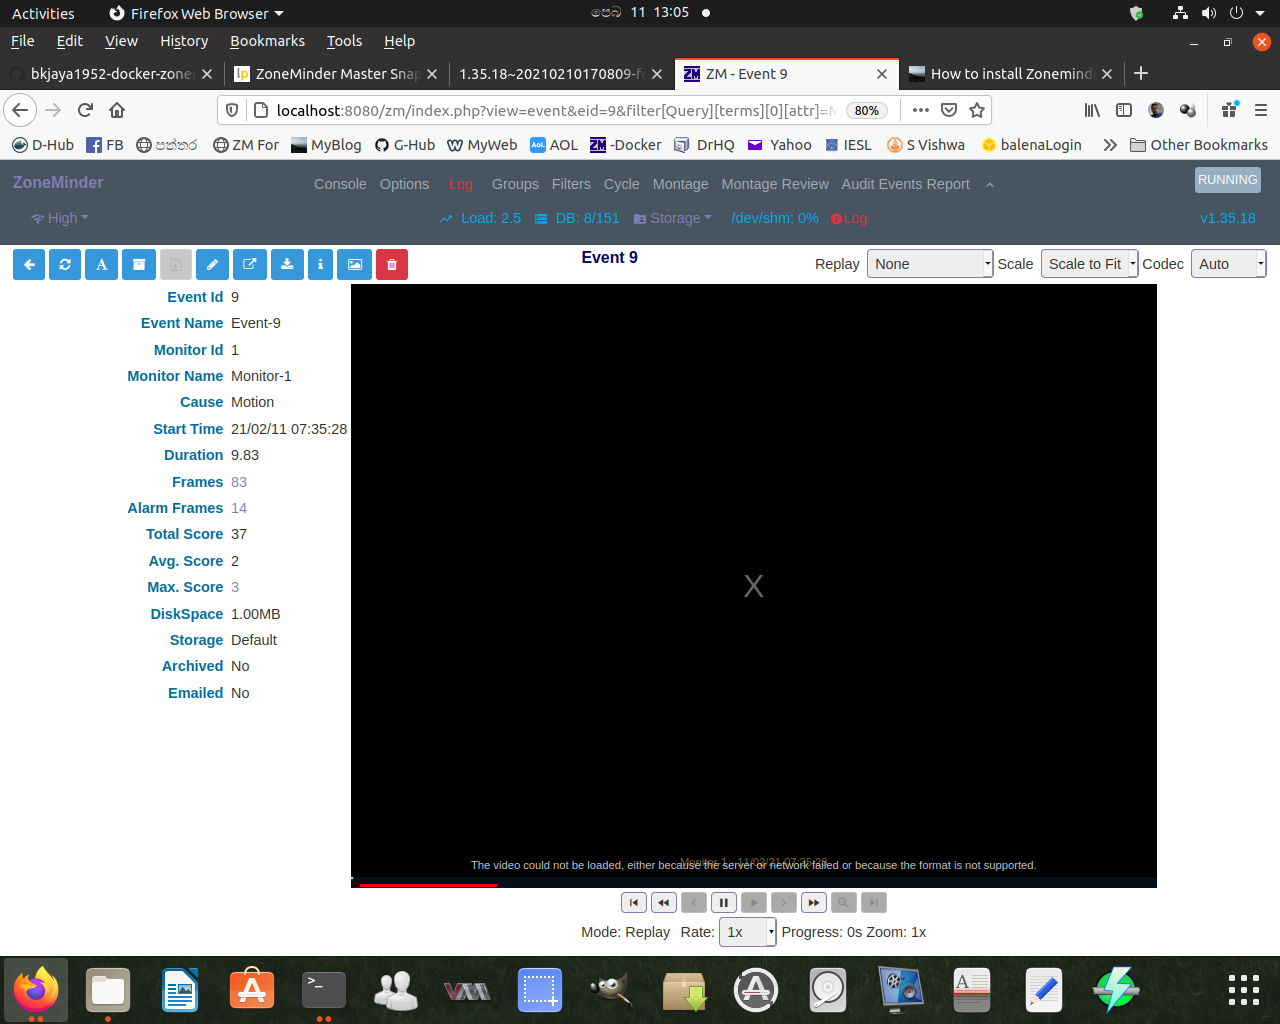This screenshot has height=1024, width=1280.
Task: Open the Codec Auto dropdown
Action: click(x=1228, y=264)
